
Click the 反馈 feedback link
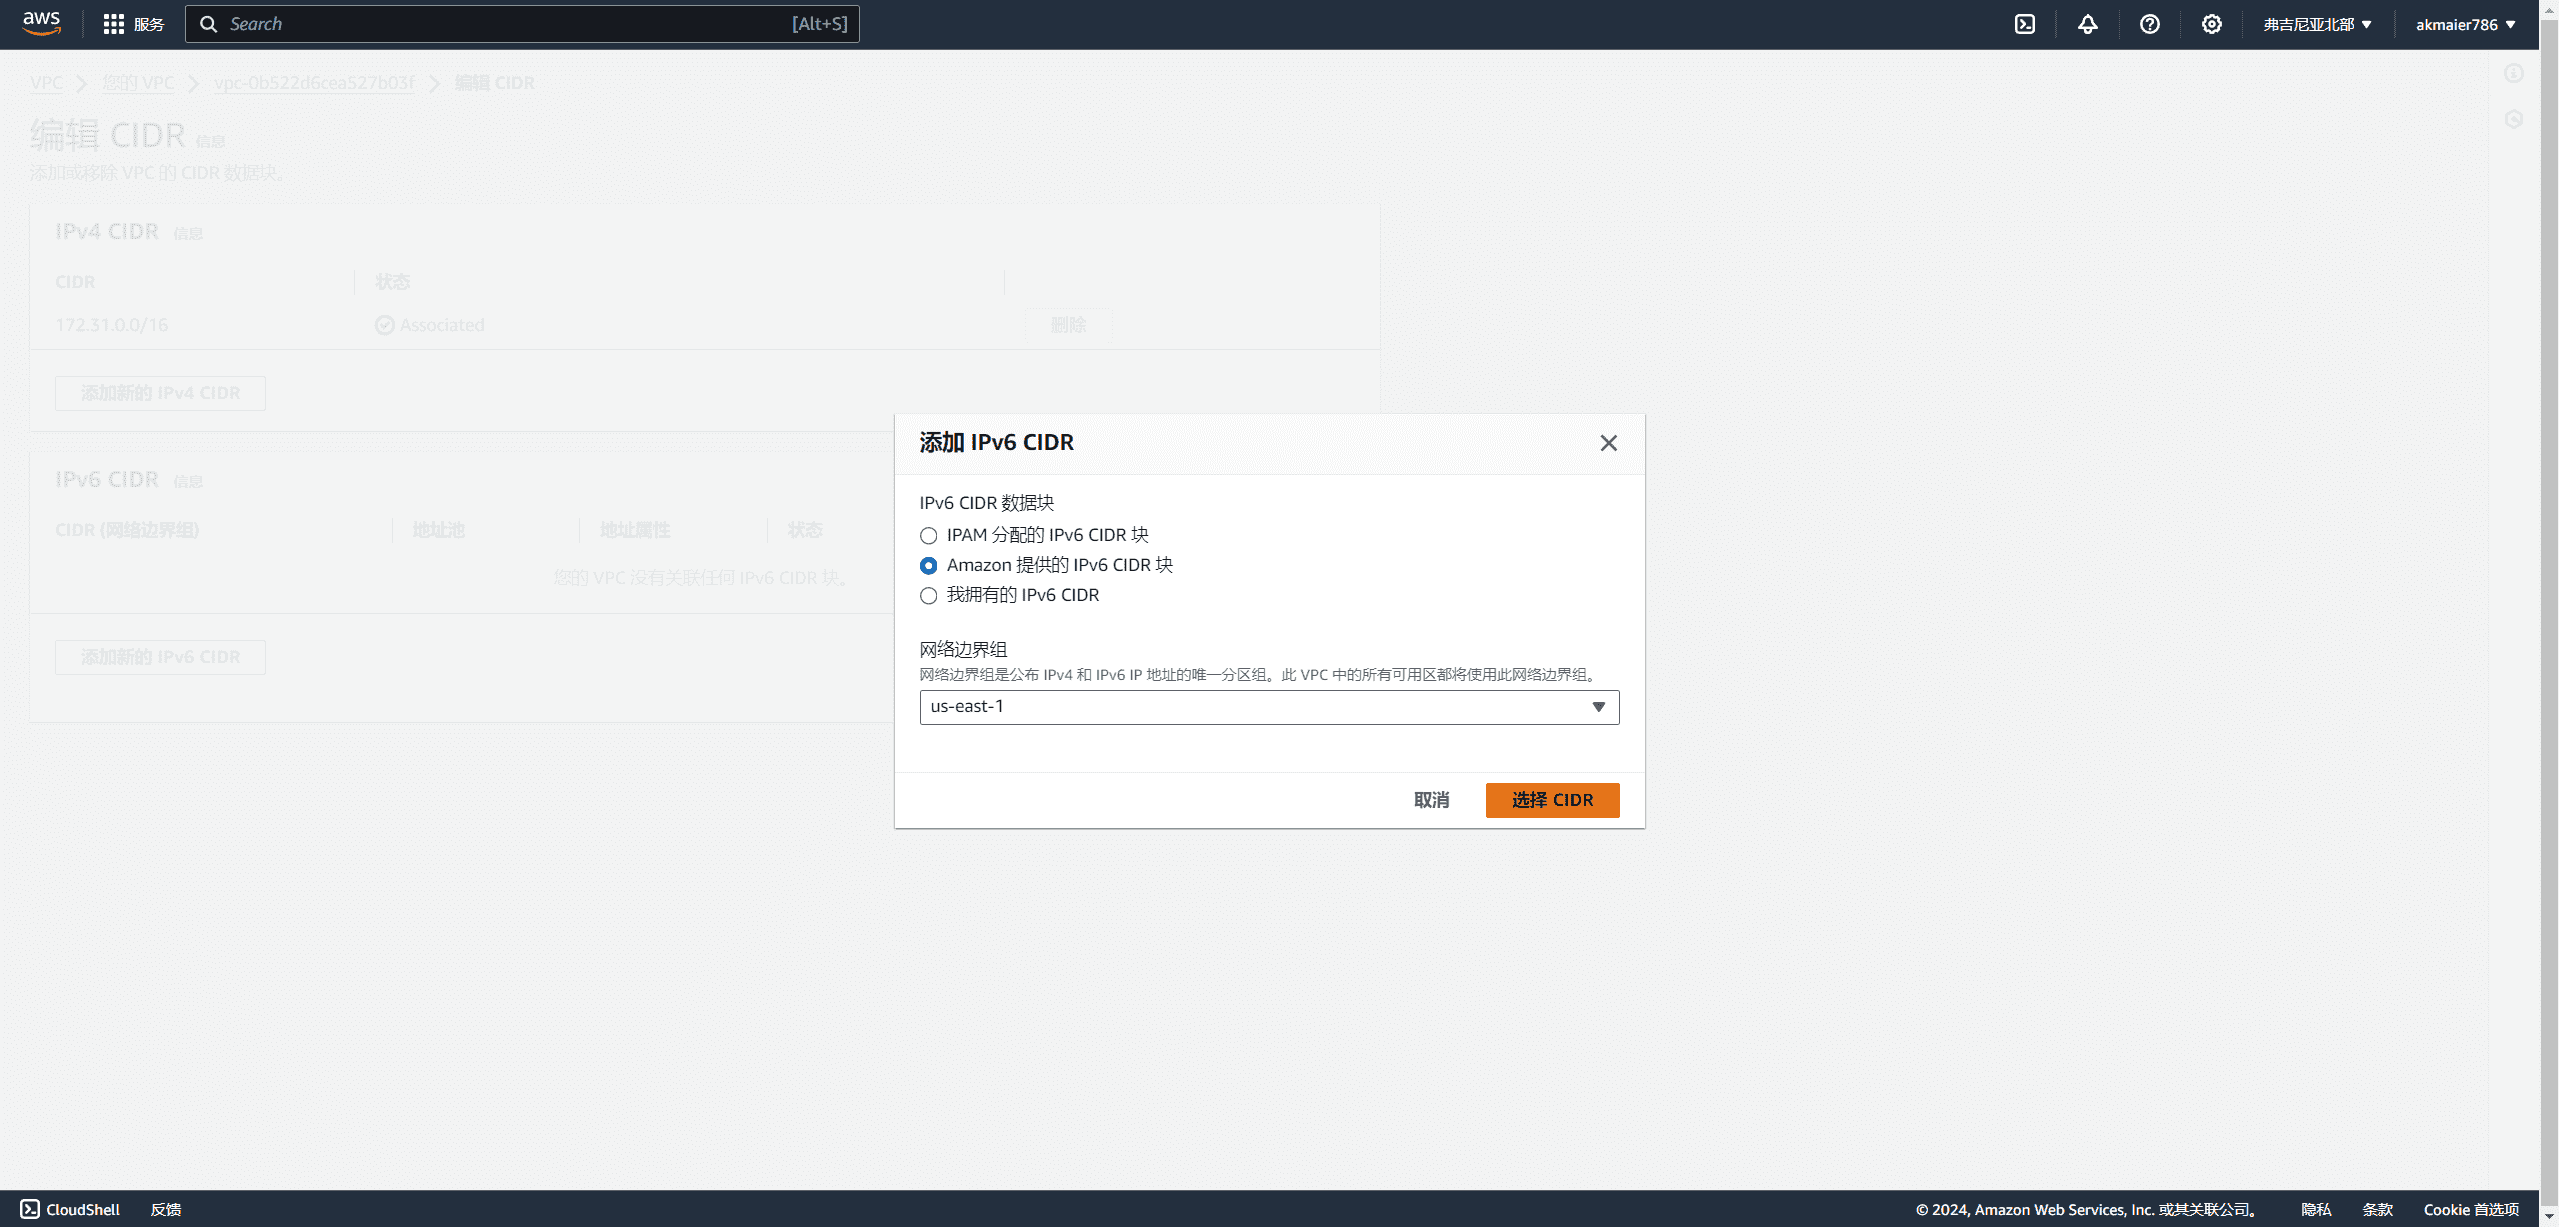(166, 1209)
